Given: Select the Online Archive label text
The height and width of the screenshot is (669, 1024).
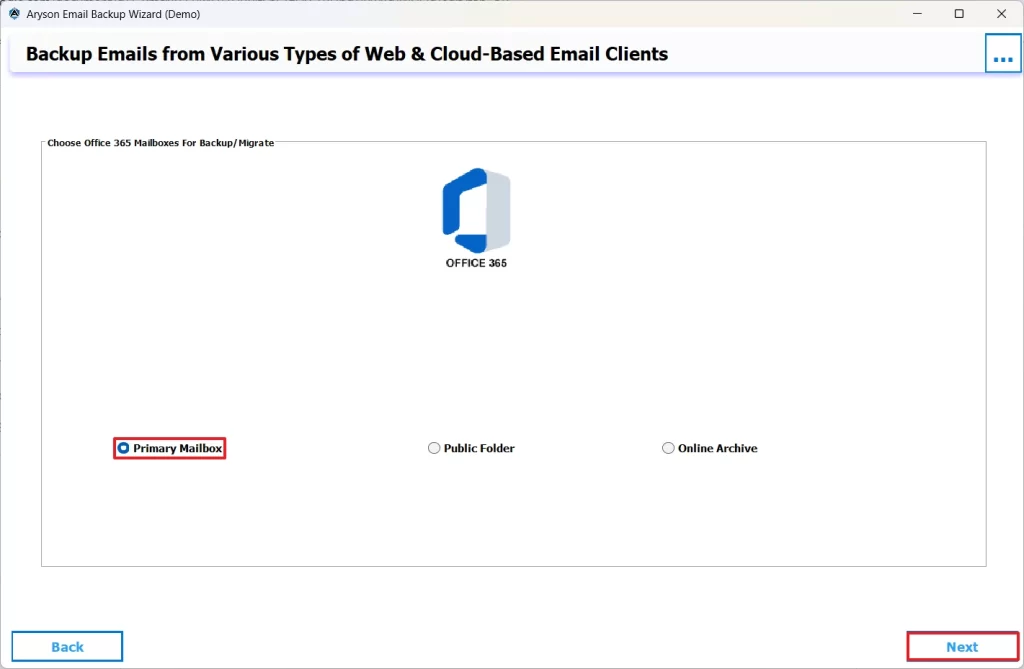Looking at the screenshot, I should click(717, 448).
